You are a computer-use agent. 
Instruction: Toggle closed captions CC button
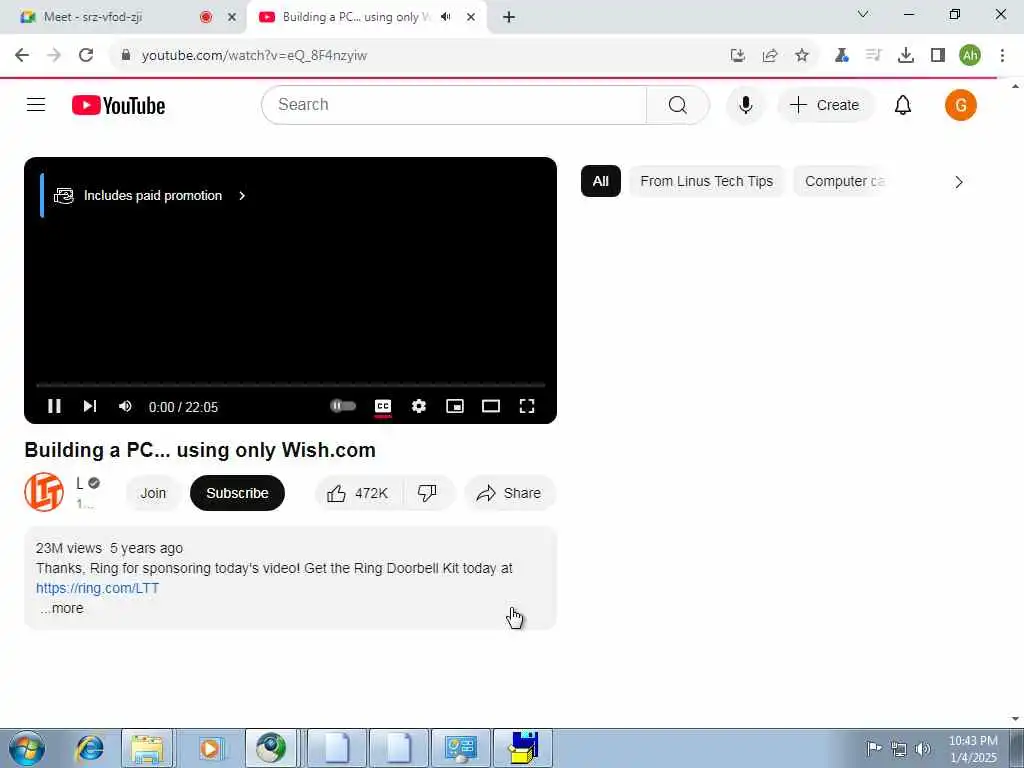(383, 406)
